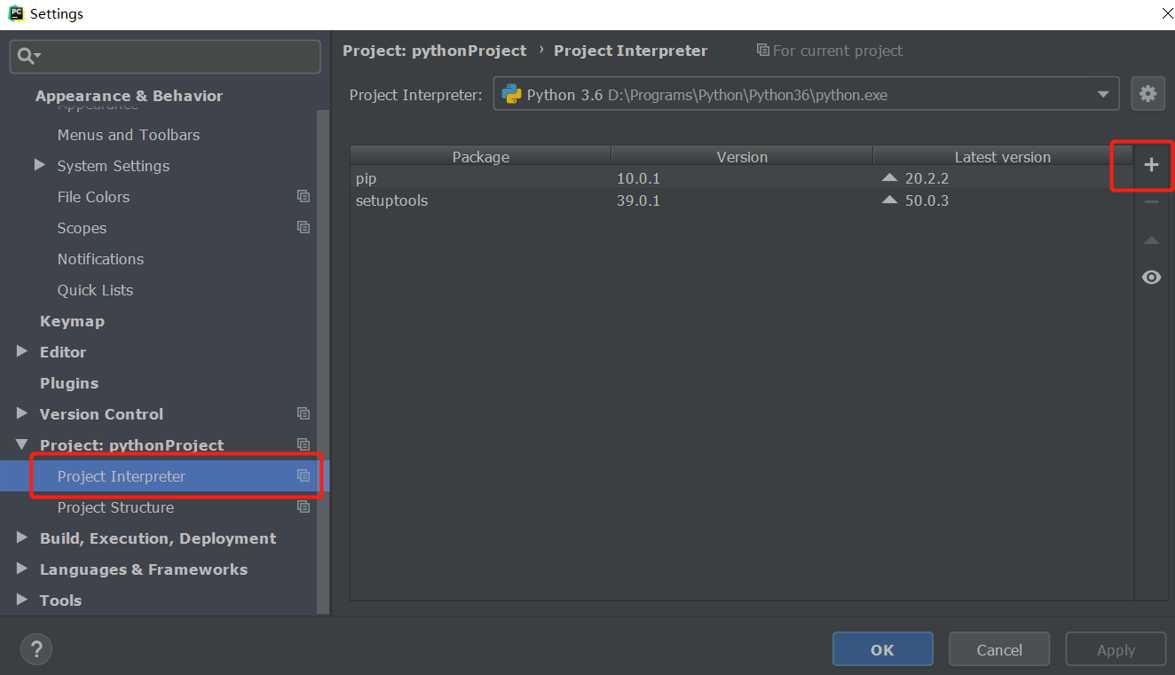This screenshot has height=675, width=1175.
Task: Click the For current project icon
Action: click(762, 50)
